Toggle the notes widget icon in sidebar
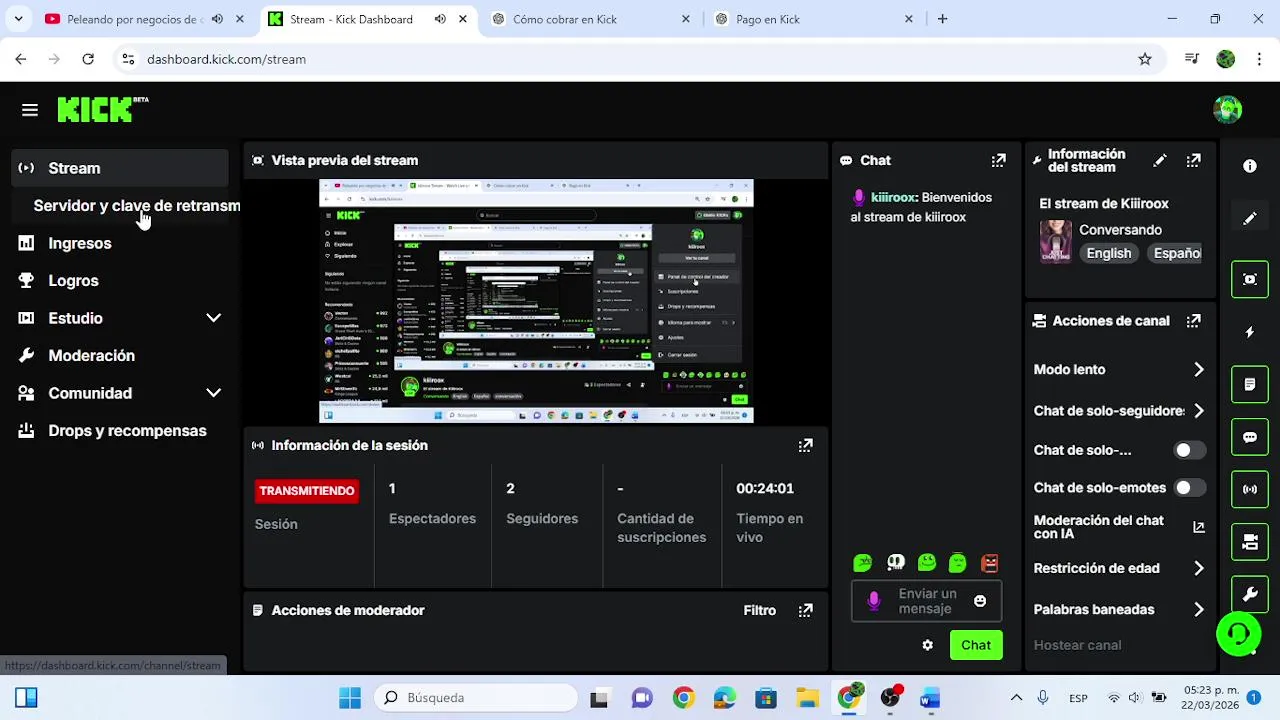Image resolution: width=1280 pixels, height=720 pixels. [1250, 384]
